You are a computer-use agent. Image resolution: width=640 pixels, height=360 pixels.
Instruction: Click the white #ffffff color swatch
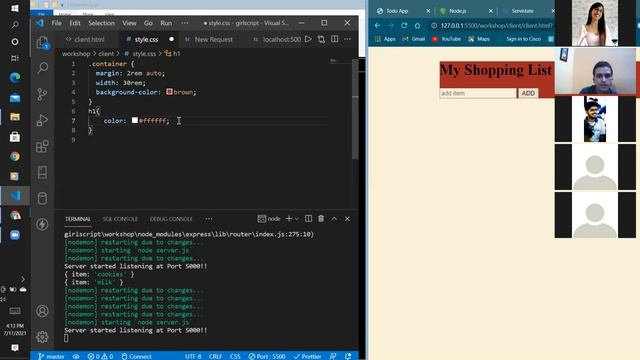tap(135, 120)
